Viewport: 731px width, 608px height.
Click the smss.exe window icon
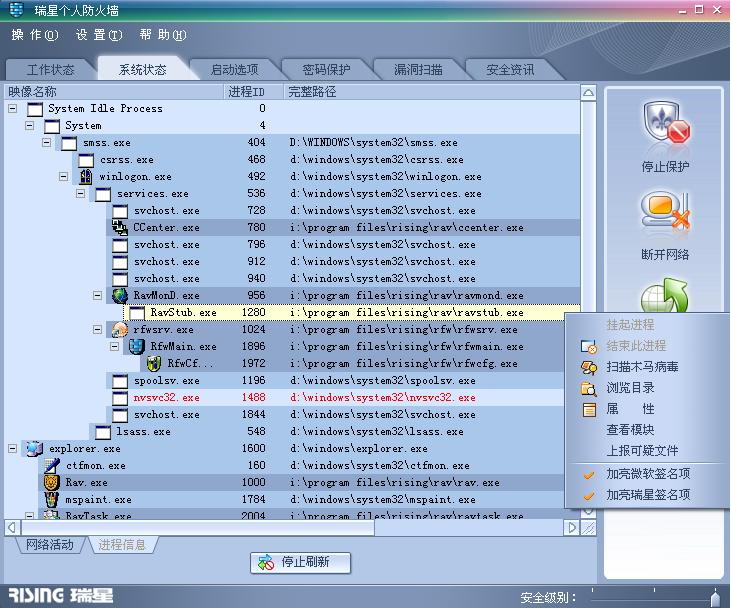[69, 143]
